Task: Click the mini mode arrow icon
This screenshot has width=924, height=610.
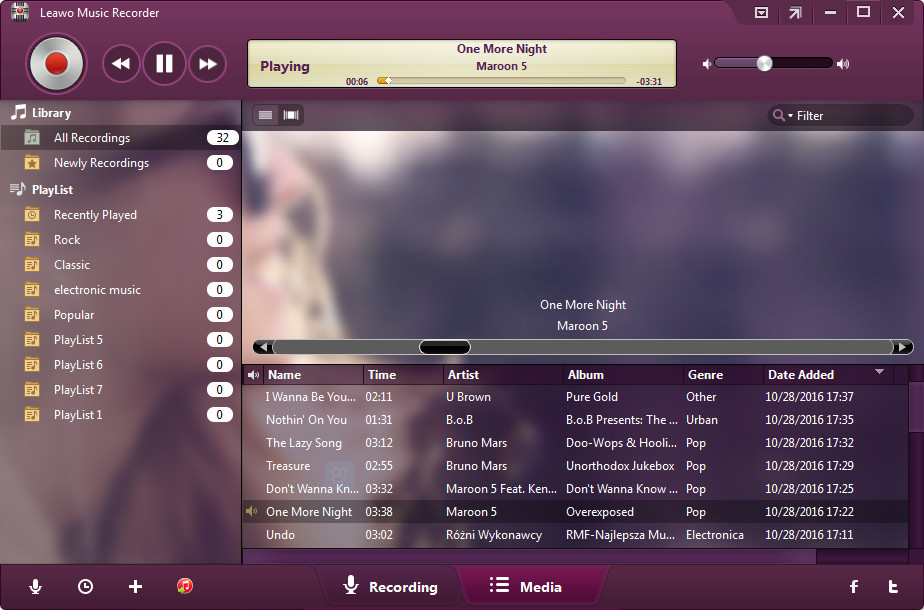Action: (x=796, y=12)
